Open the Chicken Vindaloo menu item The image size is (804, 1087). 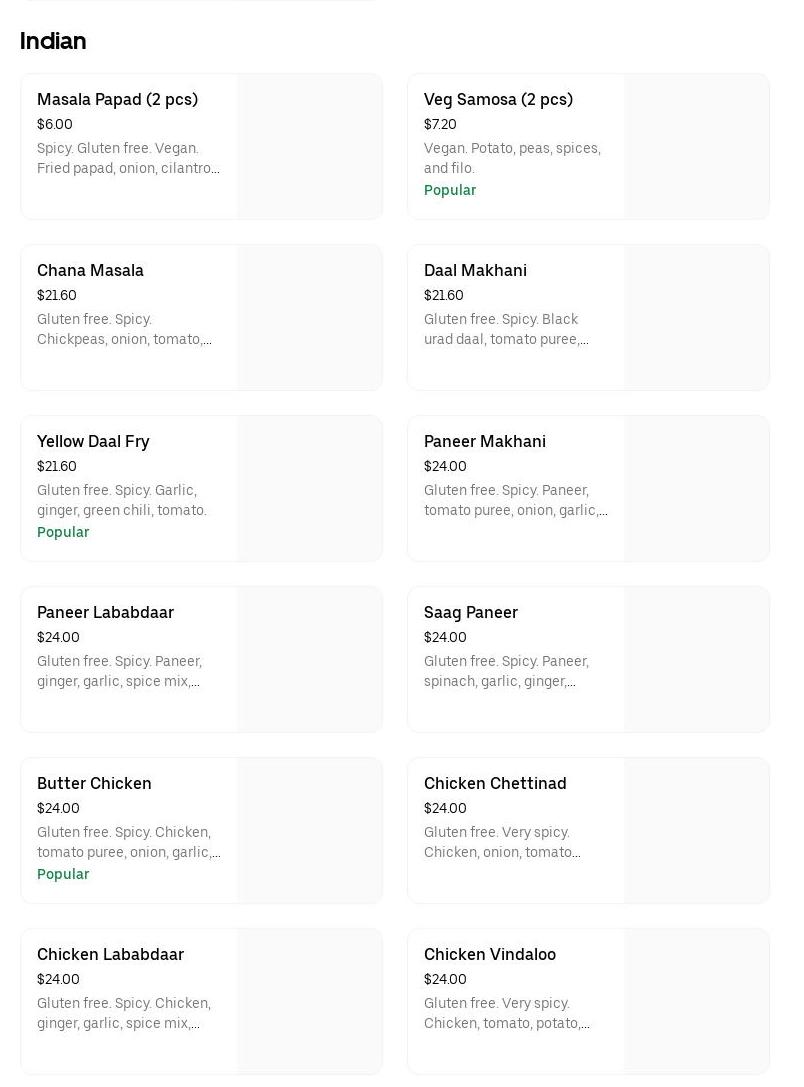(490, 955)
